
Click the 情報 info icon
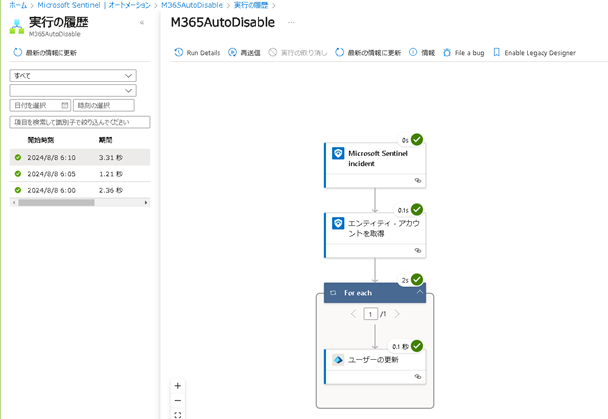(x=413, y=52)
